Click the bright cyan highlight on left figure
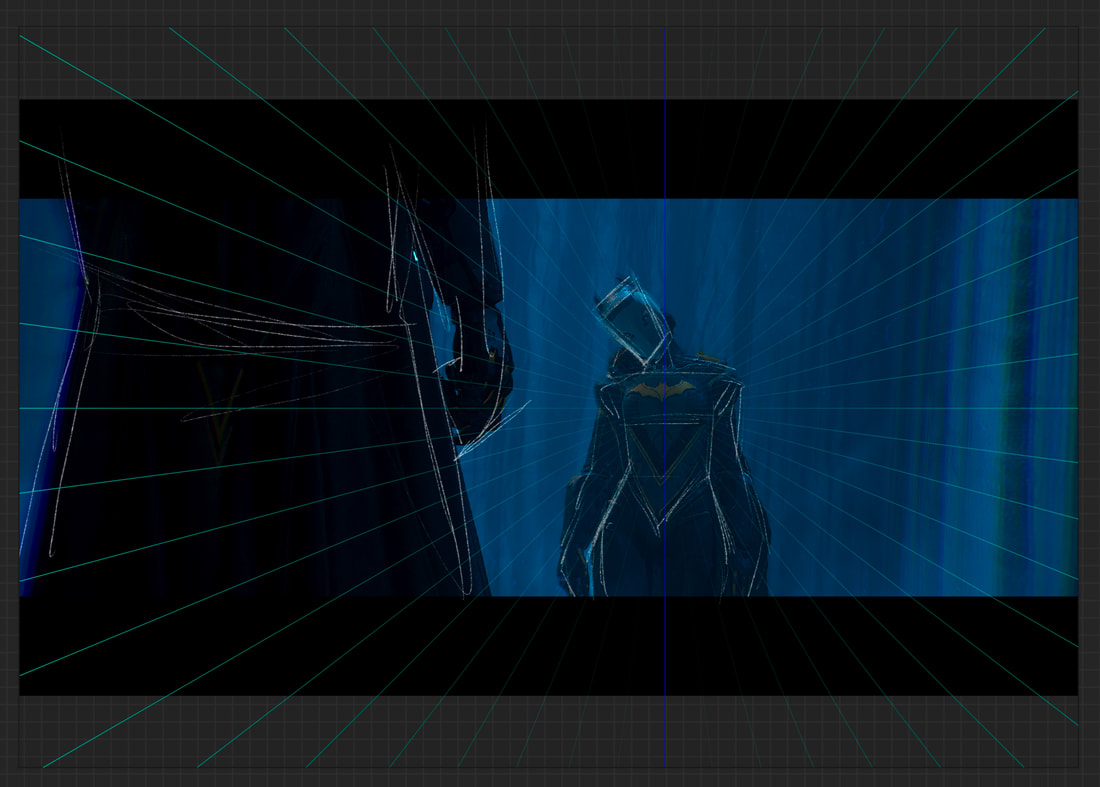The height and width of the screenshot is (787, 1100). click(415, 257)
